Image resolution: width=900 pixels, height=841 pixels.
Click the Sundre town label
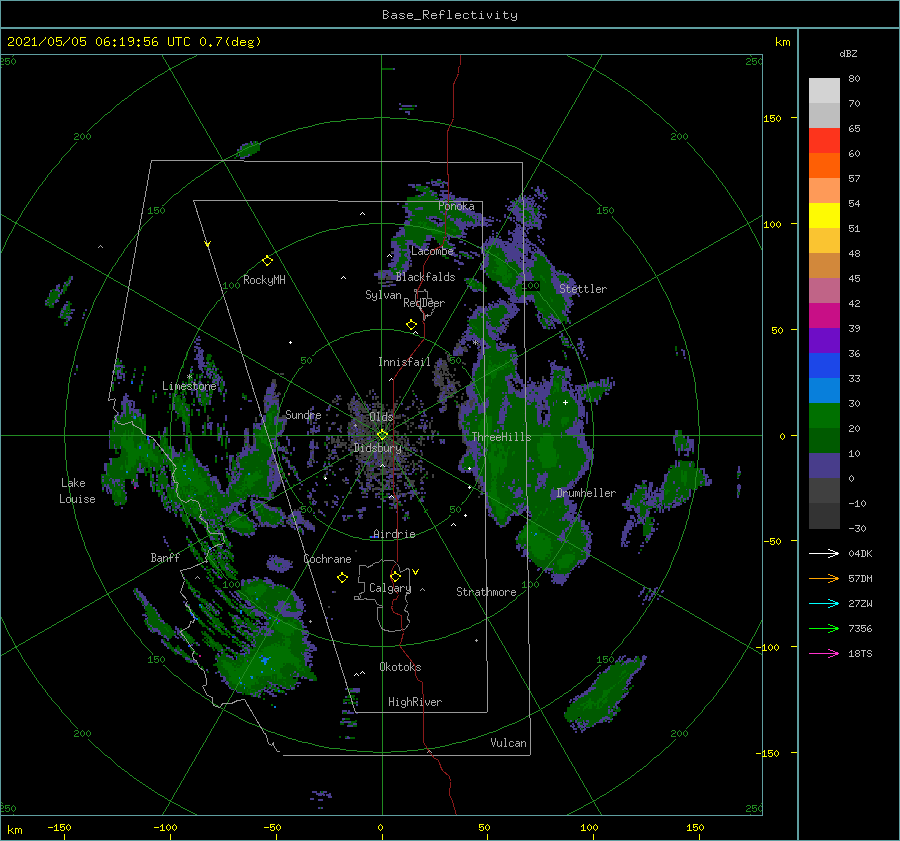click(x=303, y=415)
